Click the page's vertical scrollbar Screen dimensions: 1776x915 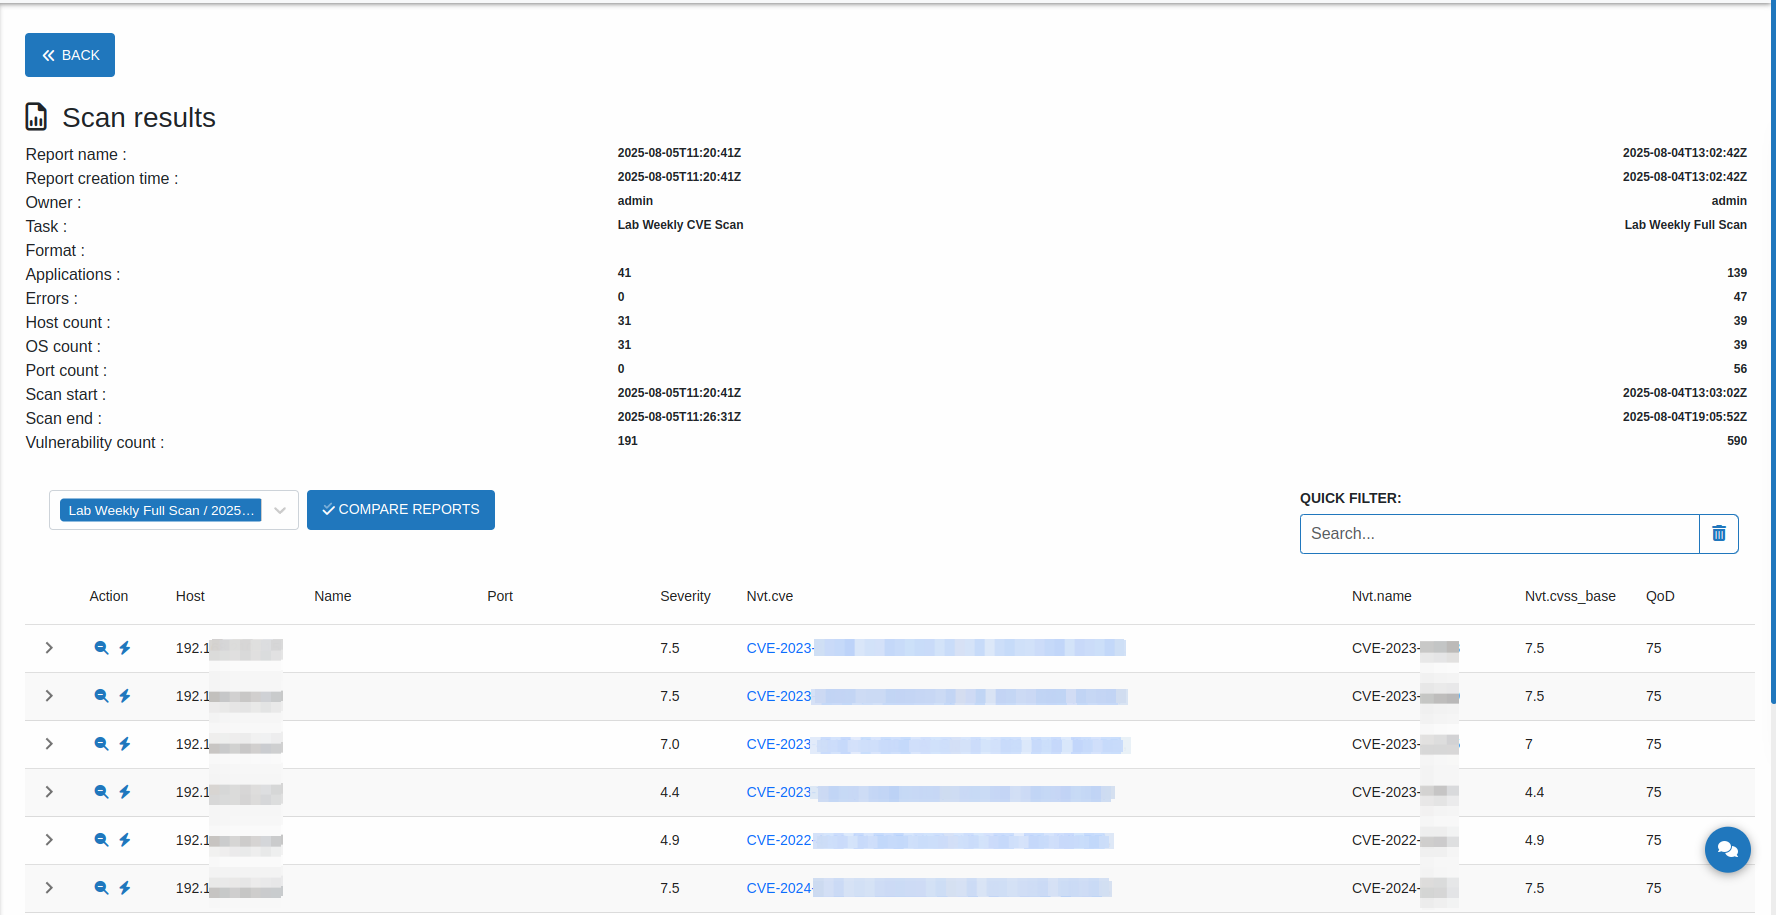point(1772,350)
